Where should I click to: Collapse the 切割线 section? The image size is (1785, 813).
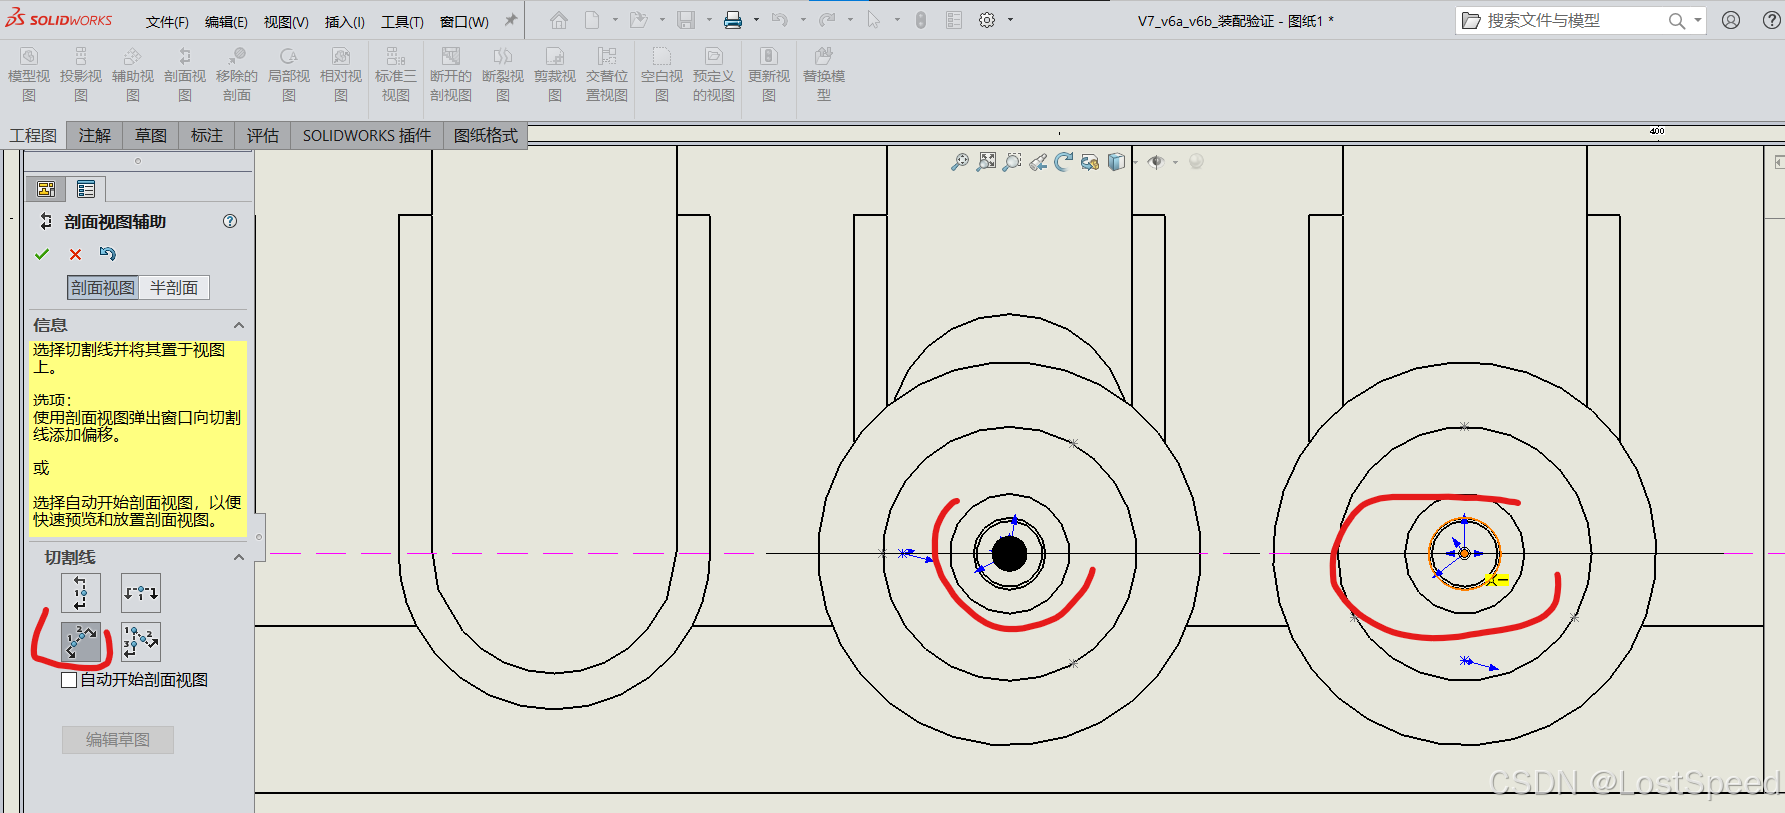[x=239, y=557]
